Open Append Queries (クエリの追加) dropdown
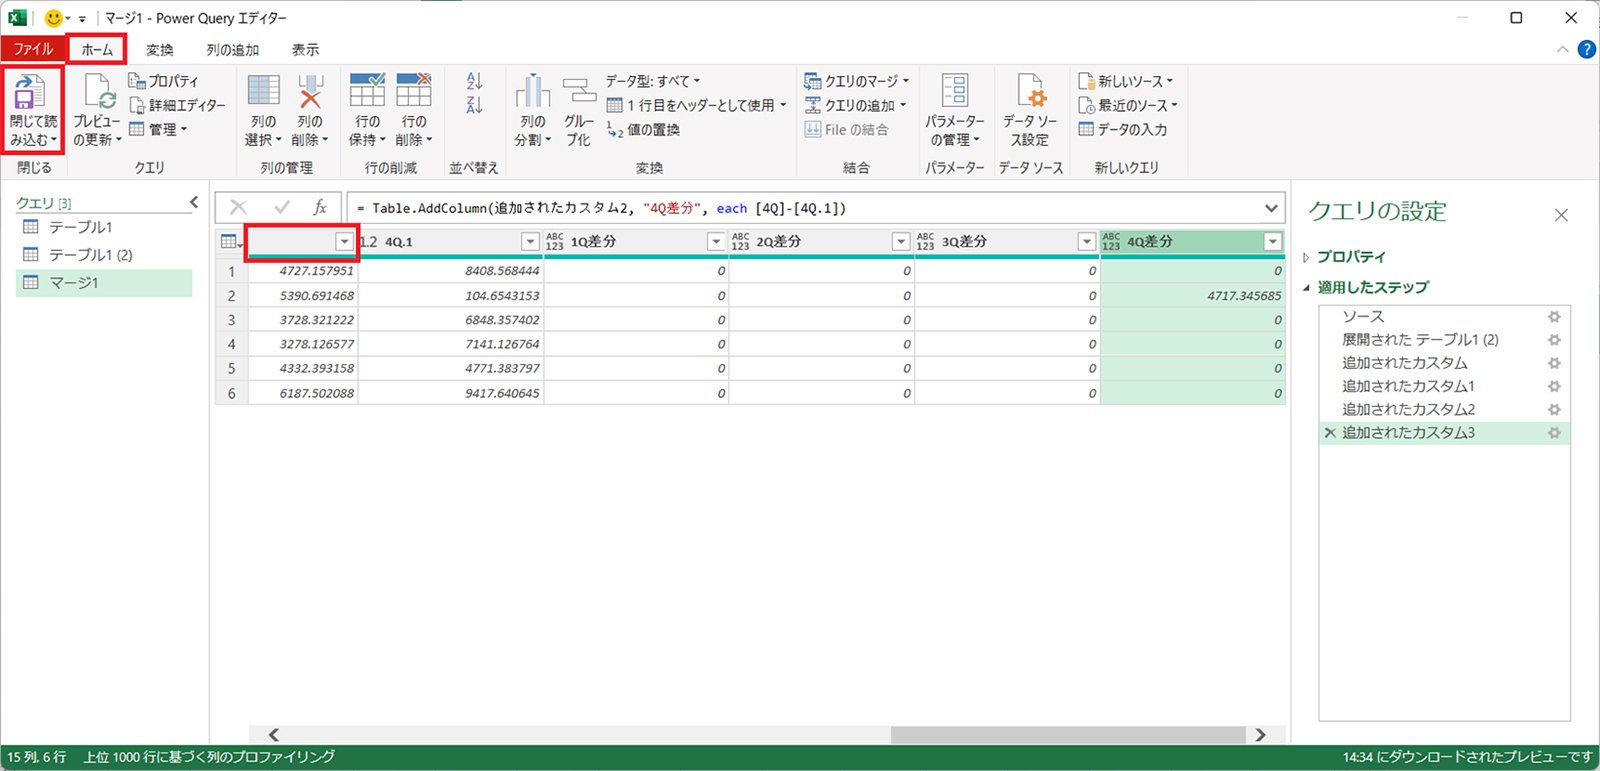The height and width of the screenshot is (771, 1600). (855, 105)
